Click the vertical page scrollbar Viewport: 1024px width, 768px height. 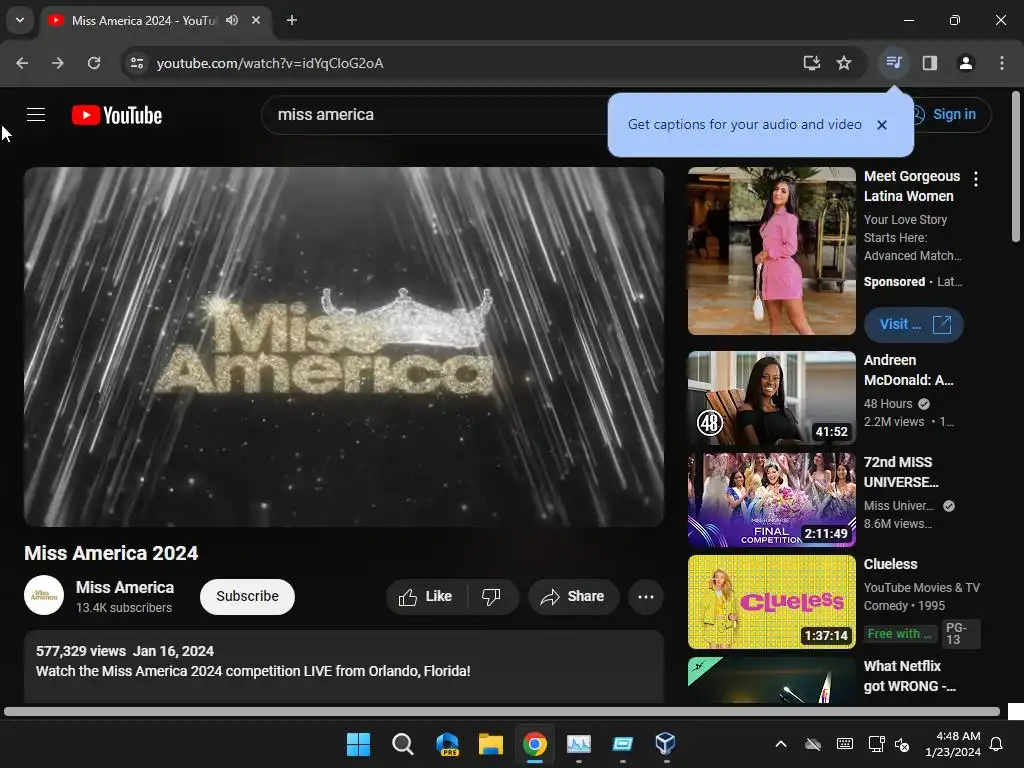1016,167
